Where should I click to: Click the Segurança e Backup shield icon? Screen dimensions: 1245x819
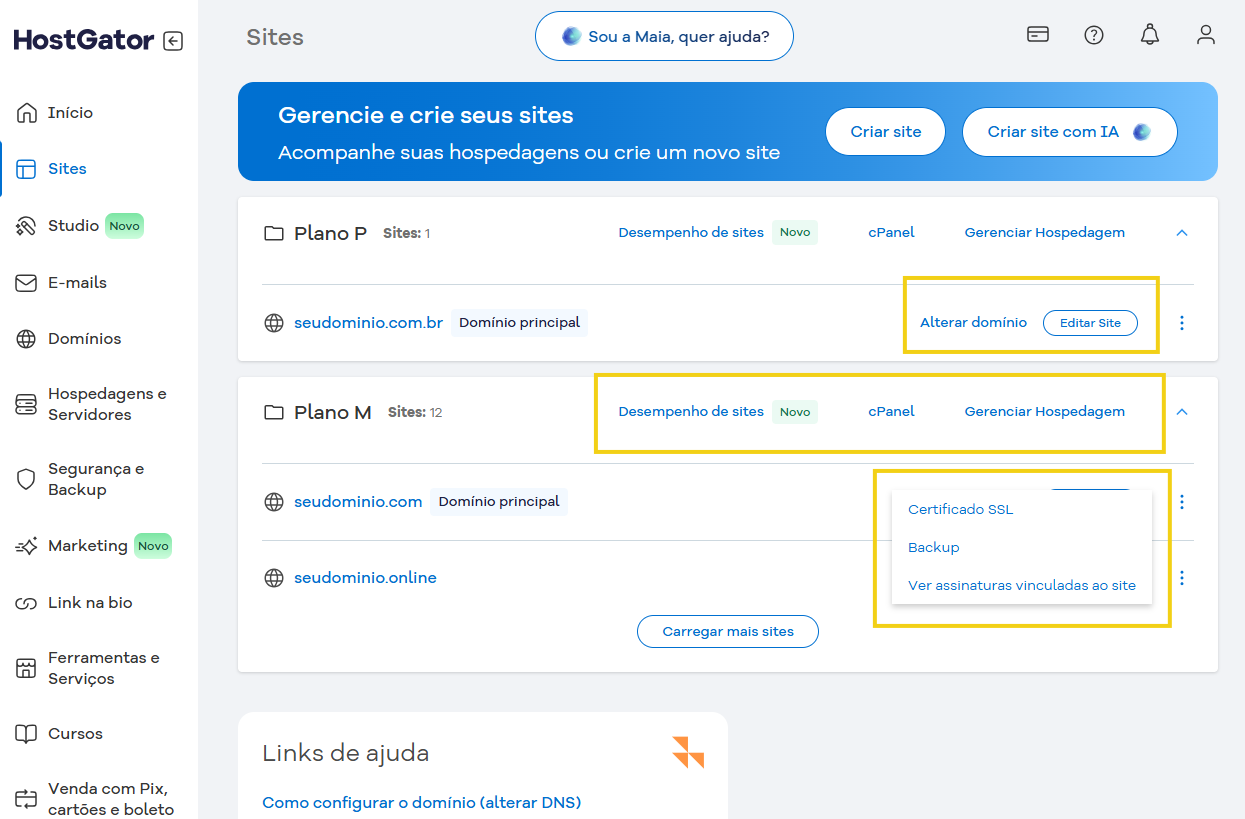27,479
